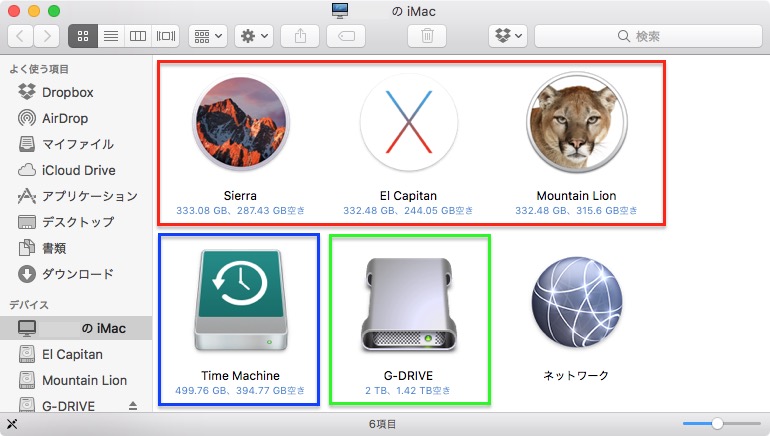Click the El Capitan name label in the main pane
The width and height of the screenshot is (770, 436).
coord(408,196)
